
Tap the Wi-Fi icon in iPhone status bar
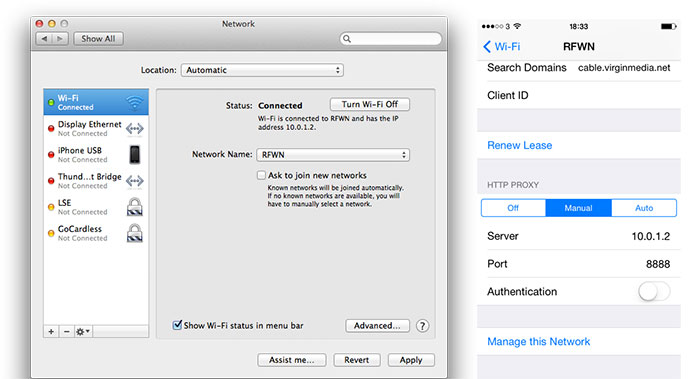pos(517,26)
